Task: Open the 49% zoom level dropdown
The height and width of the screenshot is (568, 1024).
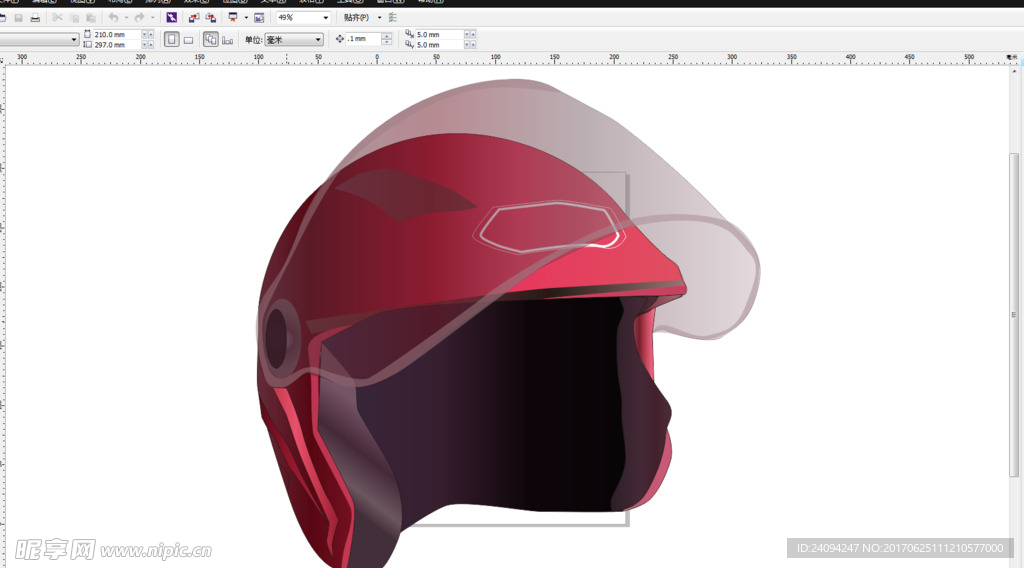Action: pos(325,18)
